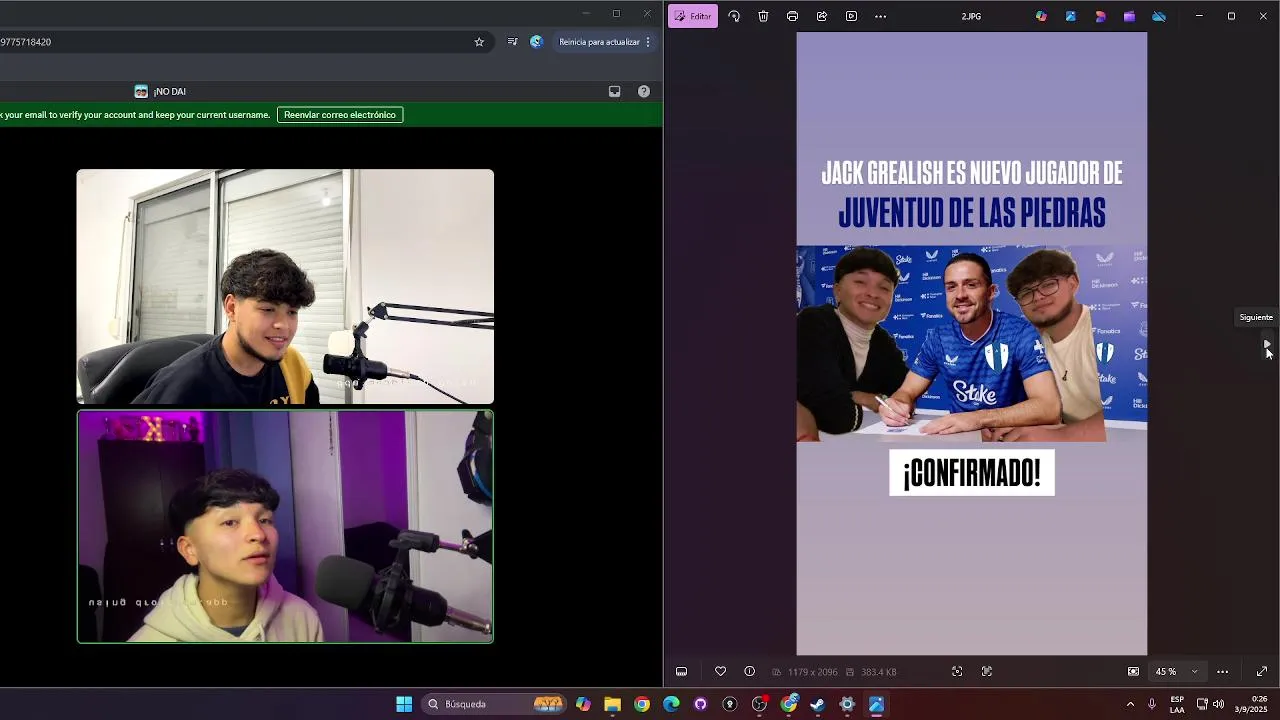Print the current photo
The height and width of the screenshot is (720, 1280).
tap(792, 16)
